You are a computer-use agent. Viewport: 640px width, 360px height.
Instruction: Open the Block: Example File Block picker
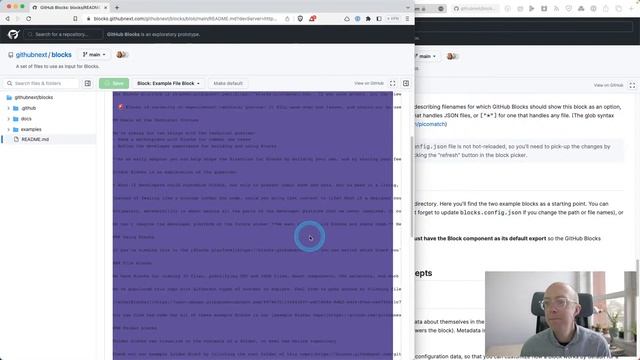click(168, 83)
